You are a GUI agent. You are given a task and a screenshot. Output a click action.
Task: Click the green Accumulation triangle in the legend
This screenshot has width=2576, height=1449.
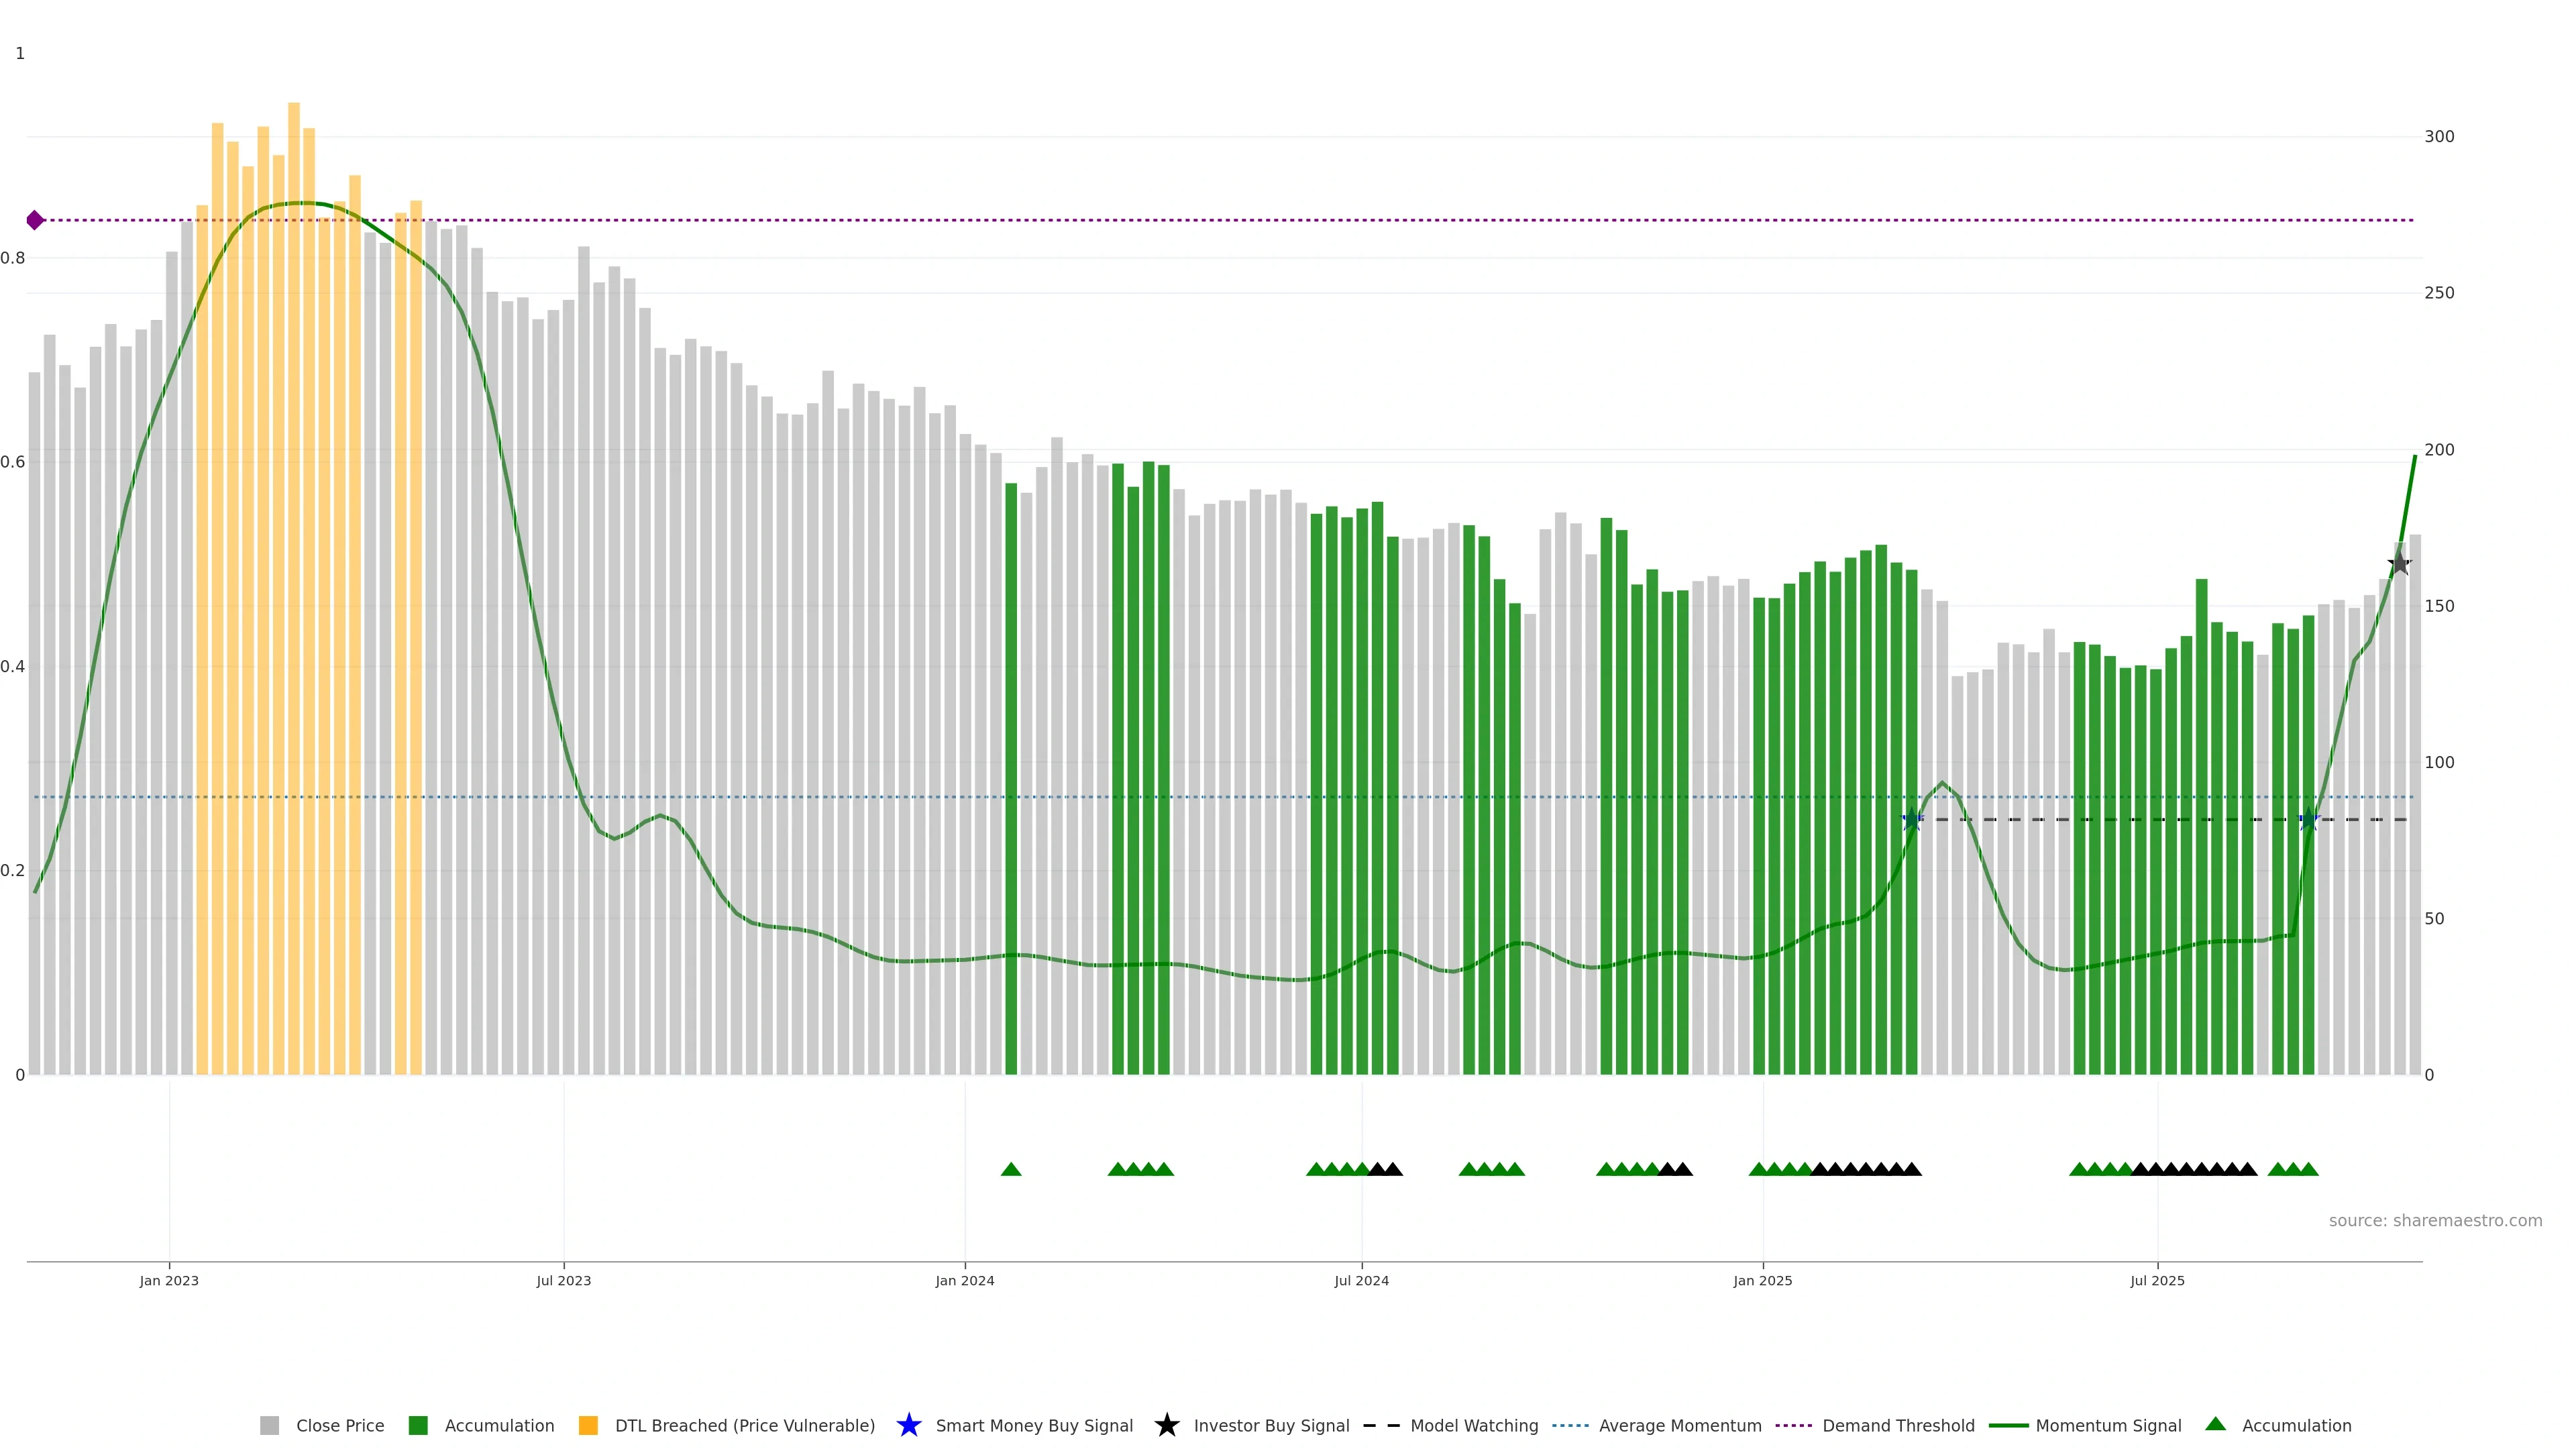pyautogui.click(x=2215, y=1425)
